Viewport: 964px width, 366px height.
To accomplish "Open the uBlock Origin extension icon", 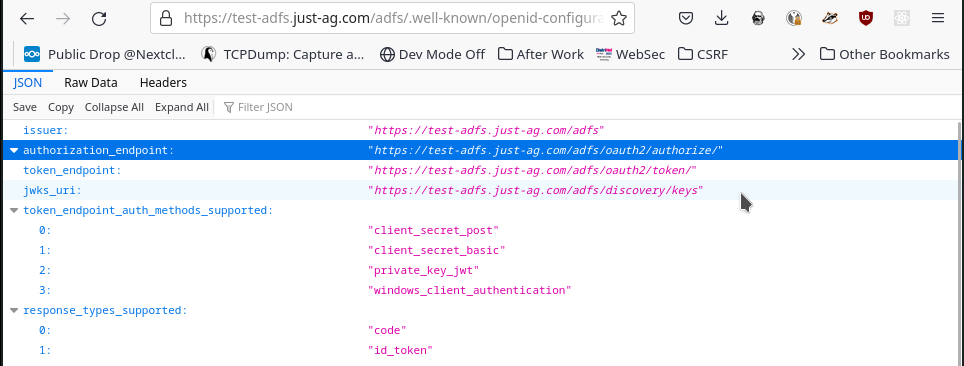I will coord(866,18).
